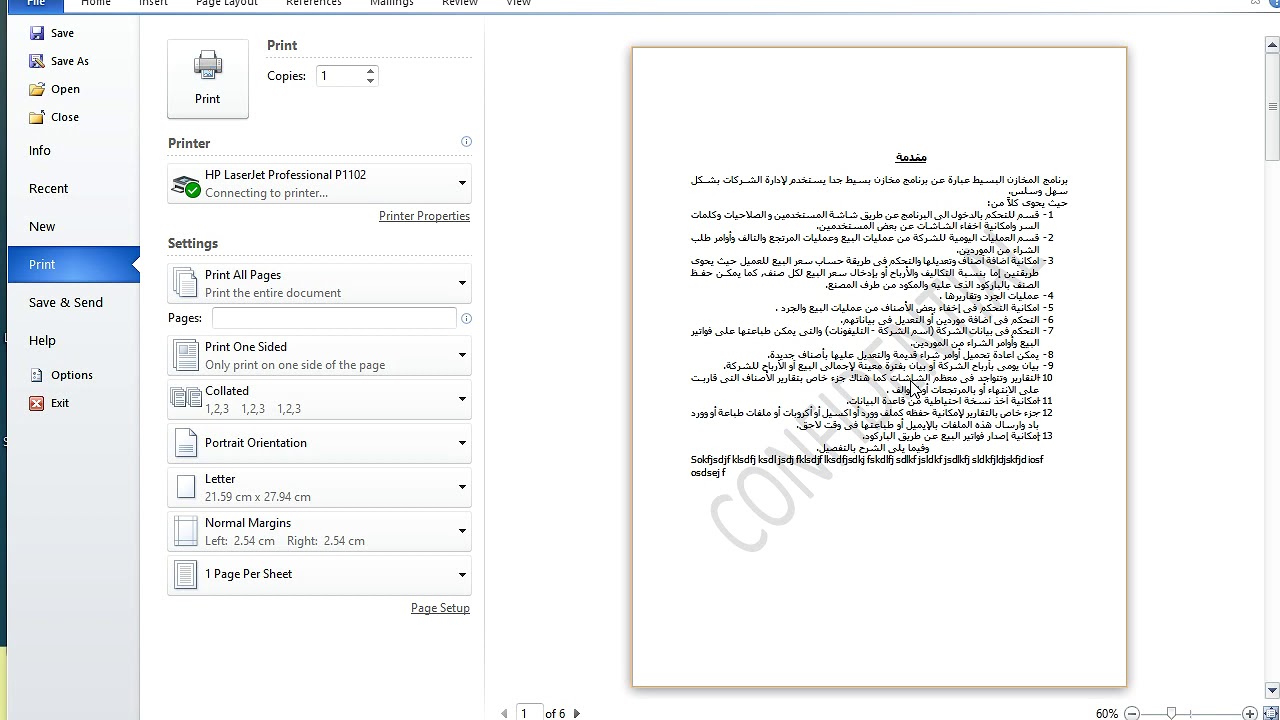Click the Open folder icon
Screen dimensions: 1280x720
pos(37,89)
